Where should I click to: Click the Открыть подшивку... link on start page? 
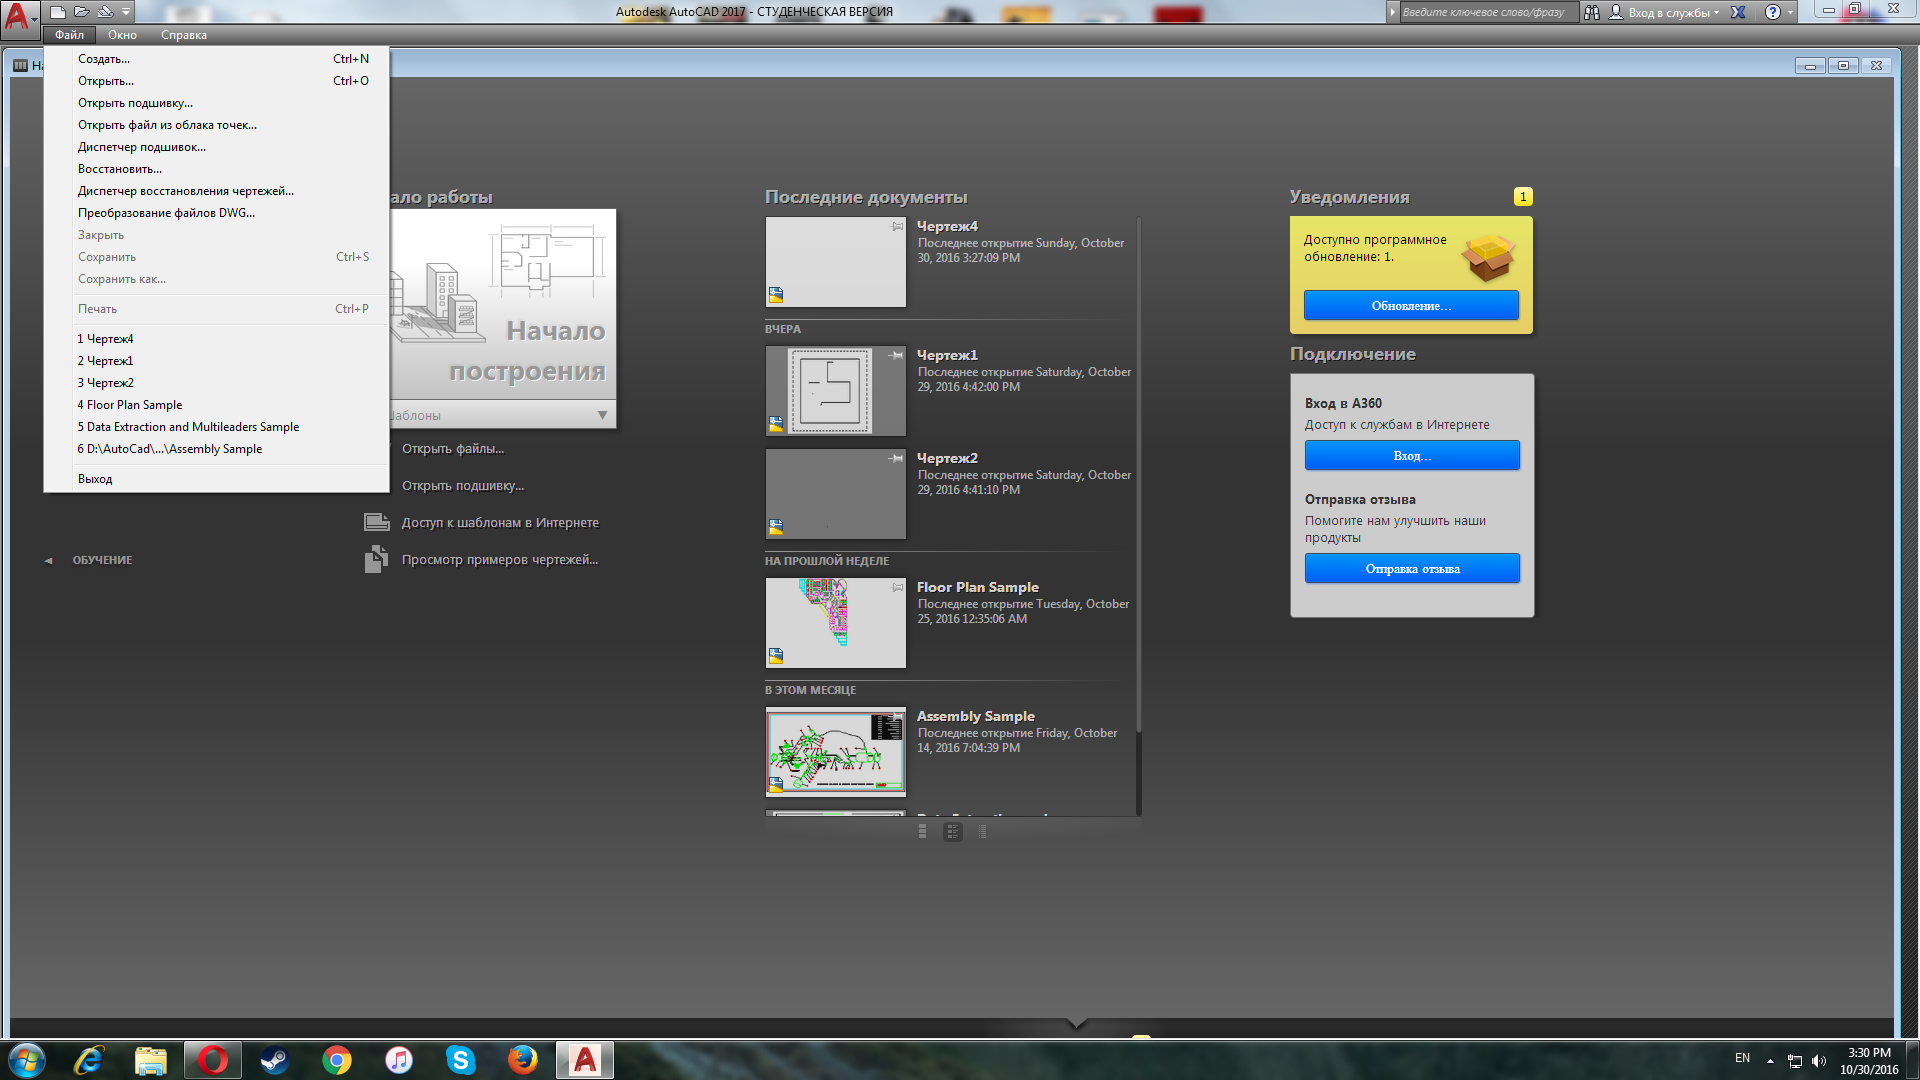[463, 486]
